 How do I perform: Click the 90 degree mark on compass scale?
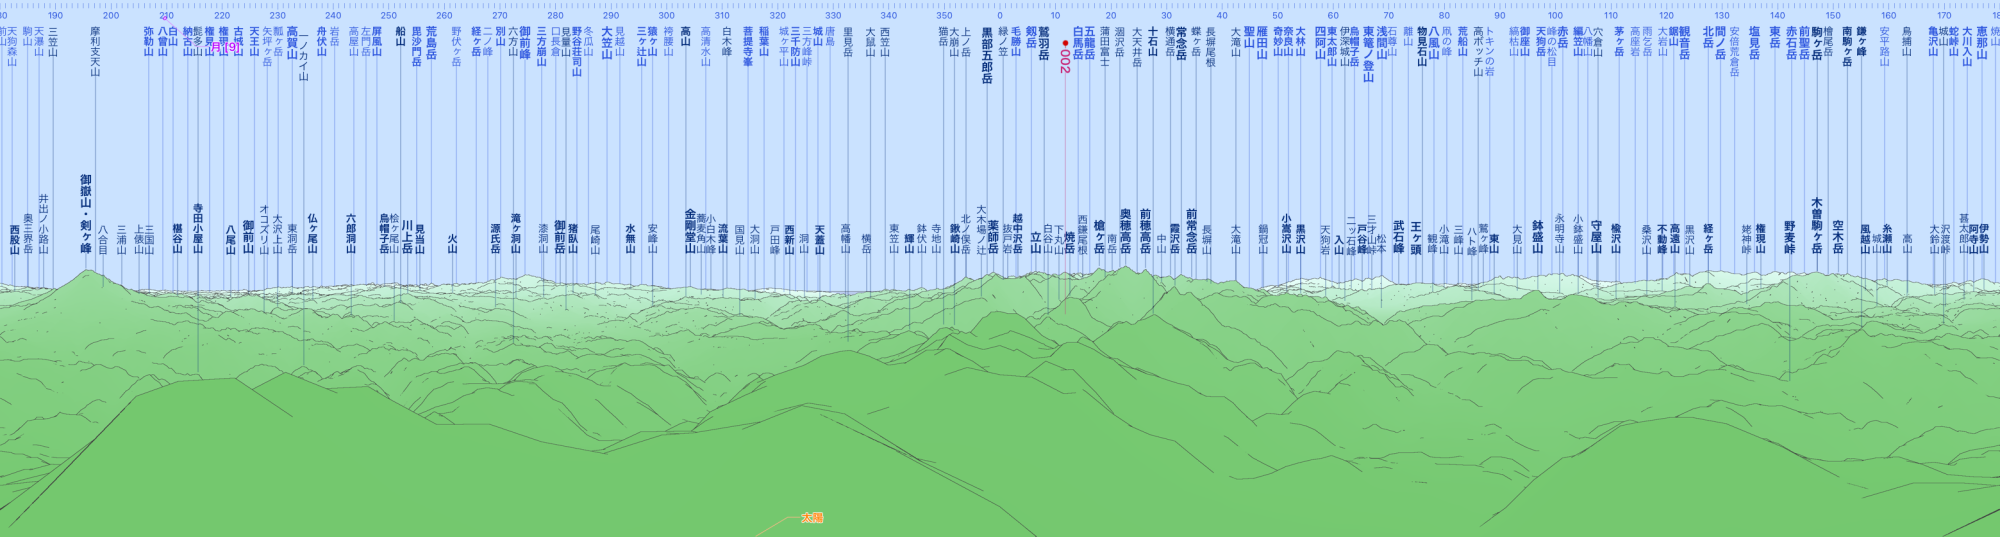(x=1500, y=16)
